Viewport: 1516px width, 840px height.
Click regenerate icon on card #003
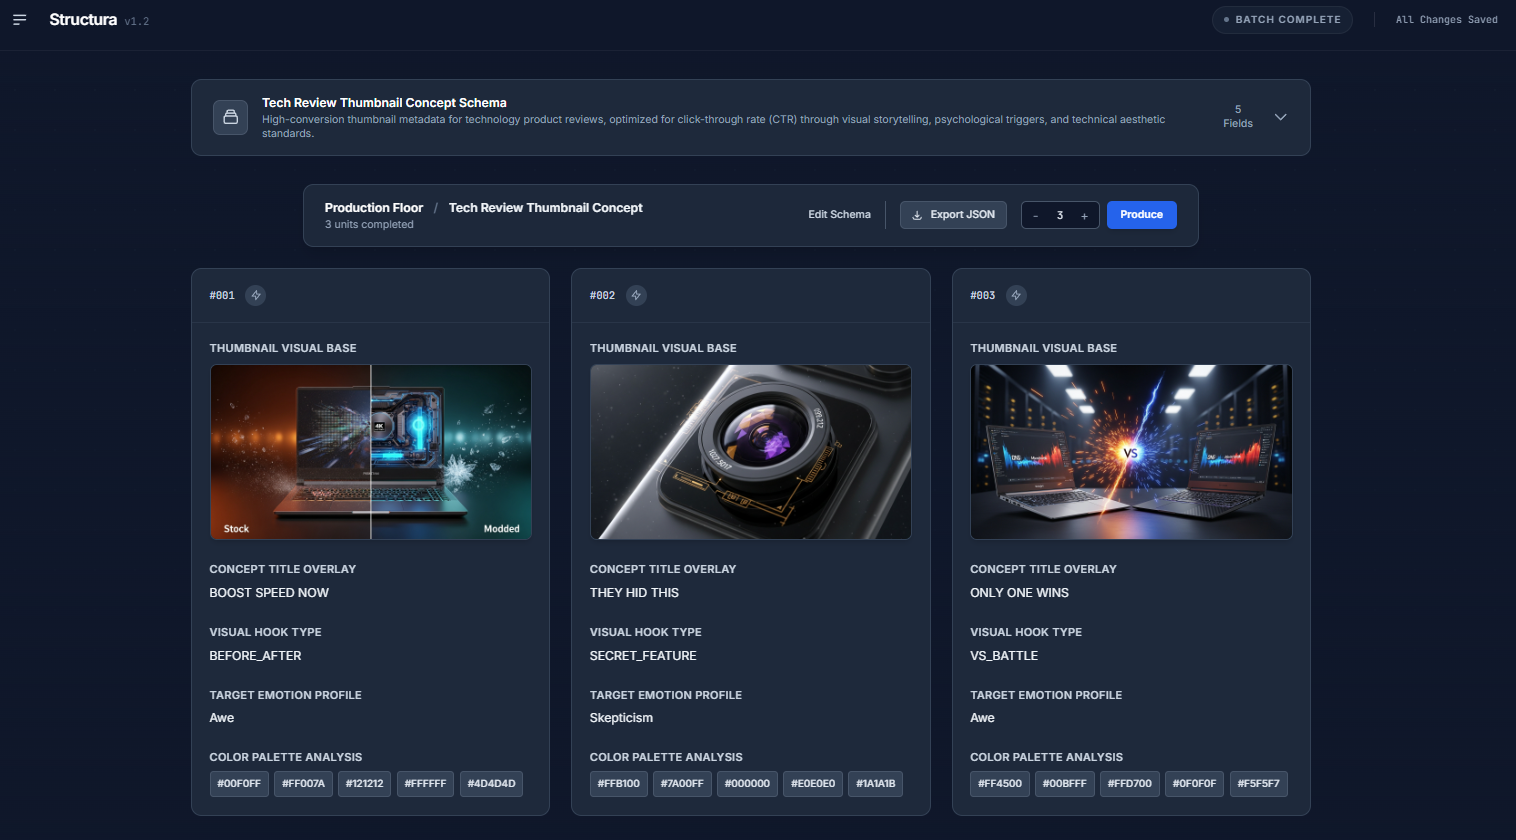pyautogui.click(x=1016, y=295)
